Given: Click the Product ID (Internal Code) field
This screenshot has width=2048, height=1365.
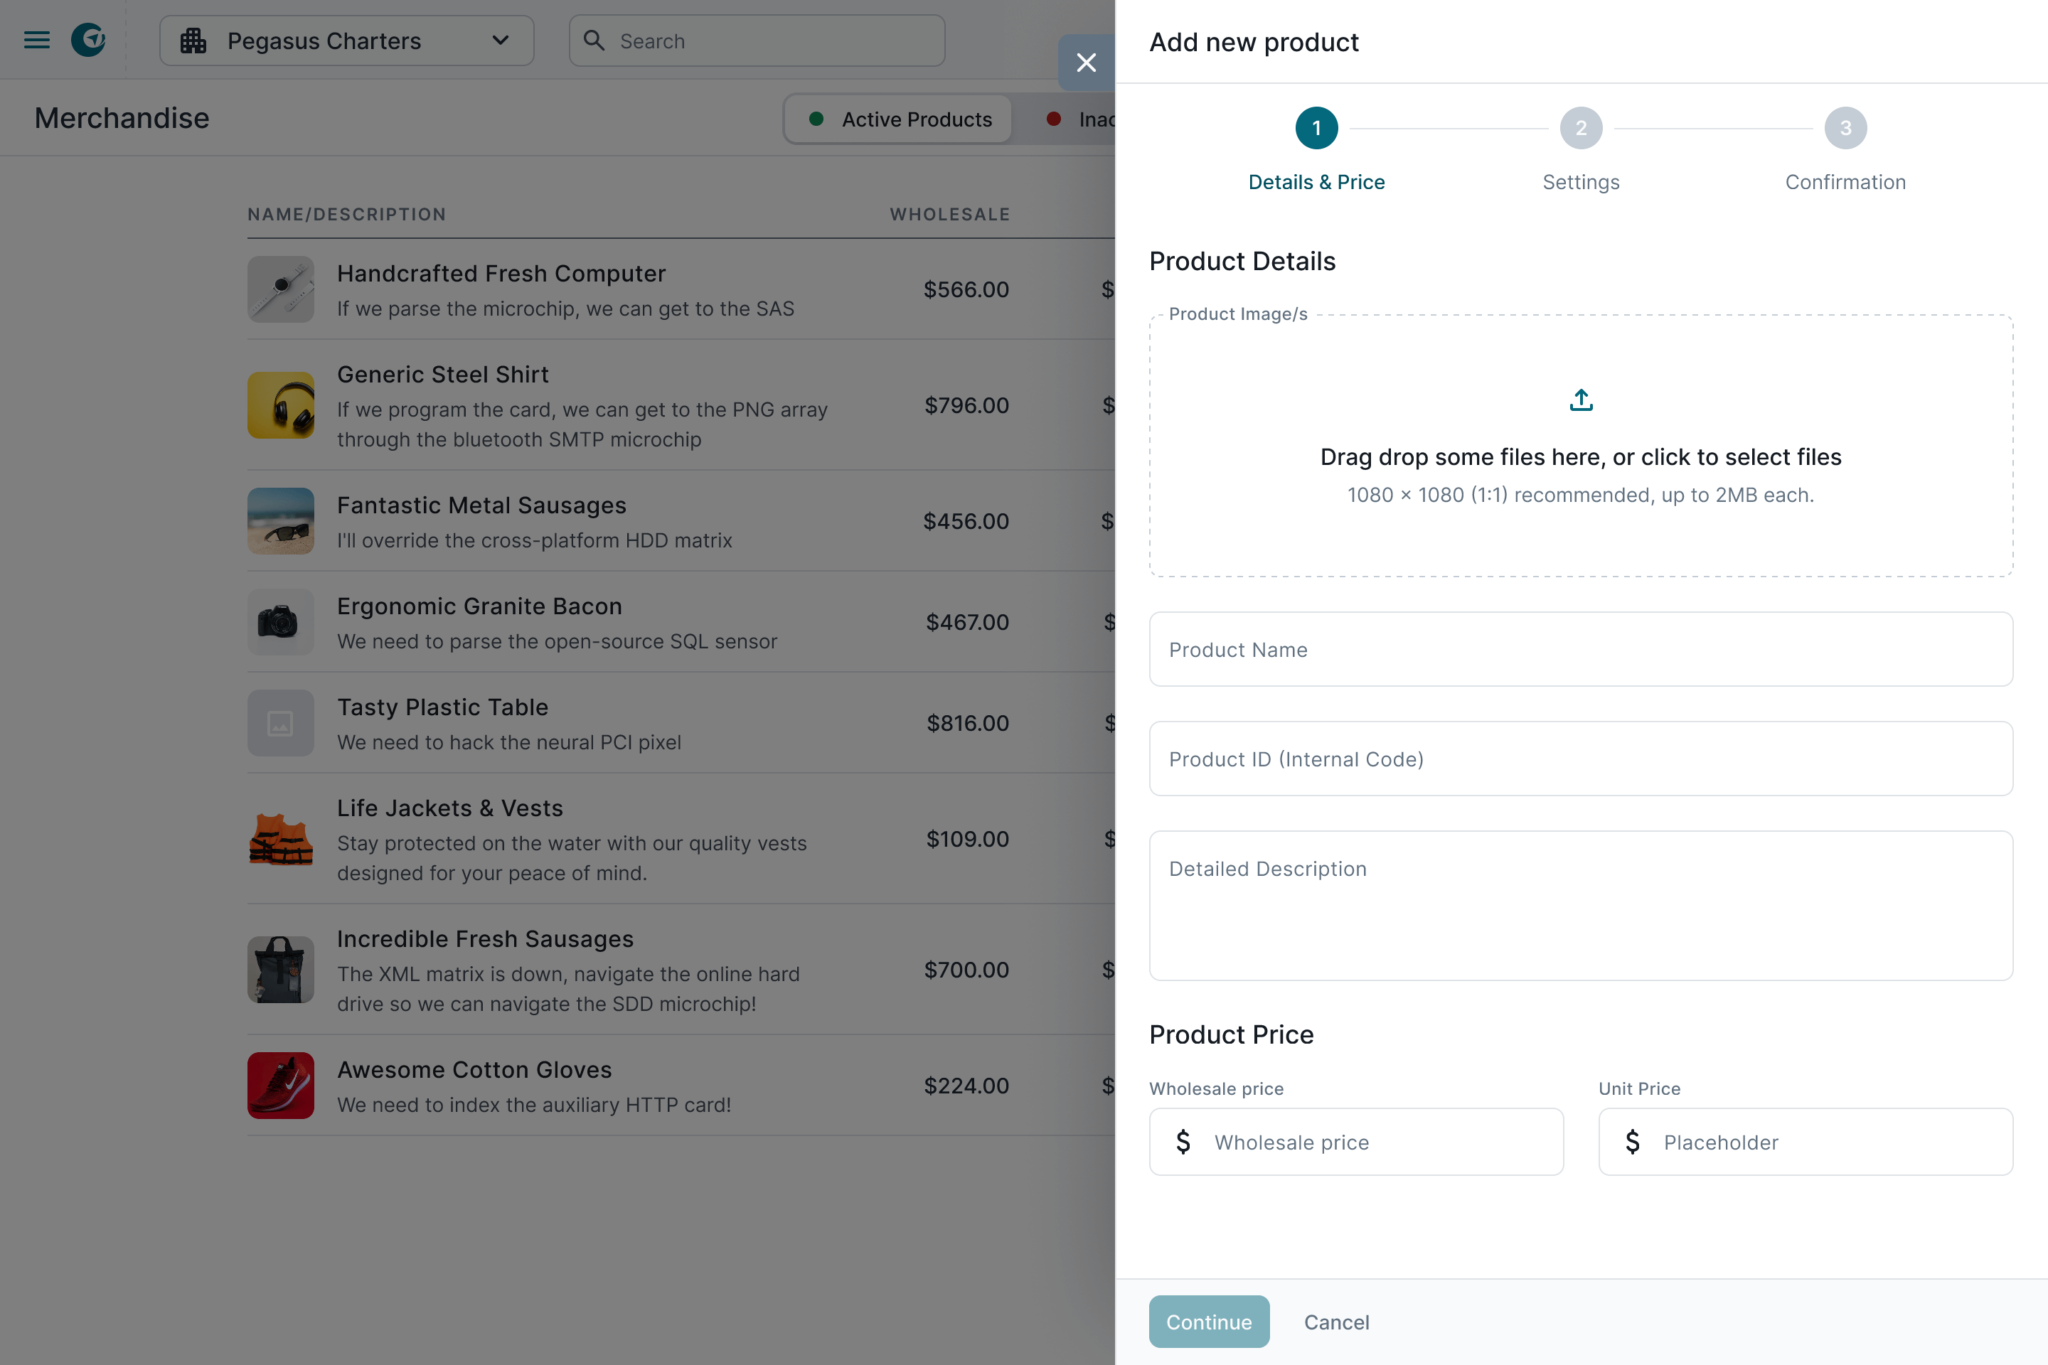Looking at the screenshot, I should (1580, 759).
